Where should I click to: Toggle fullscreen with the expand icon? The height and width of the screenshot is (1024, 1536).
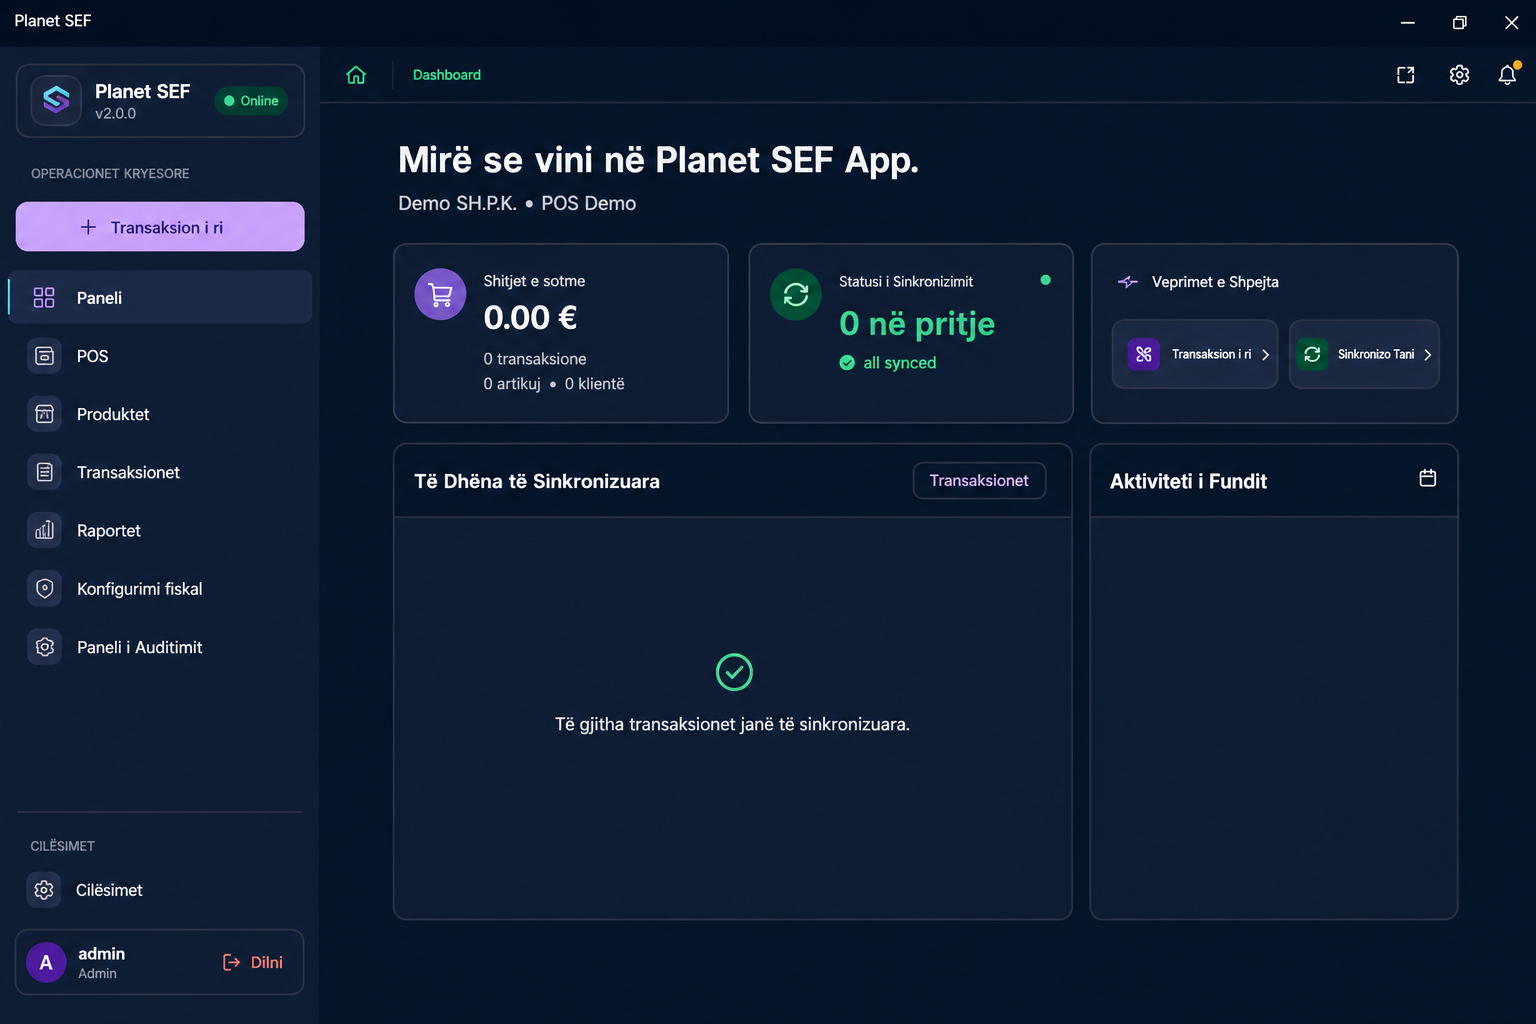[x=1405, y=75]
